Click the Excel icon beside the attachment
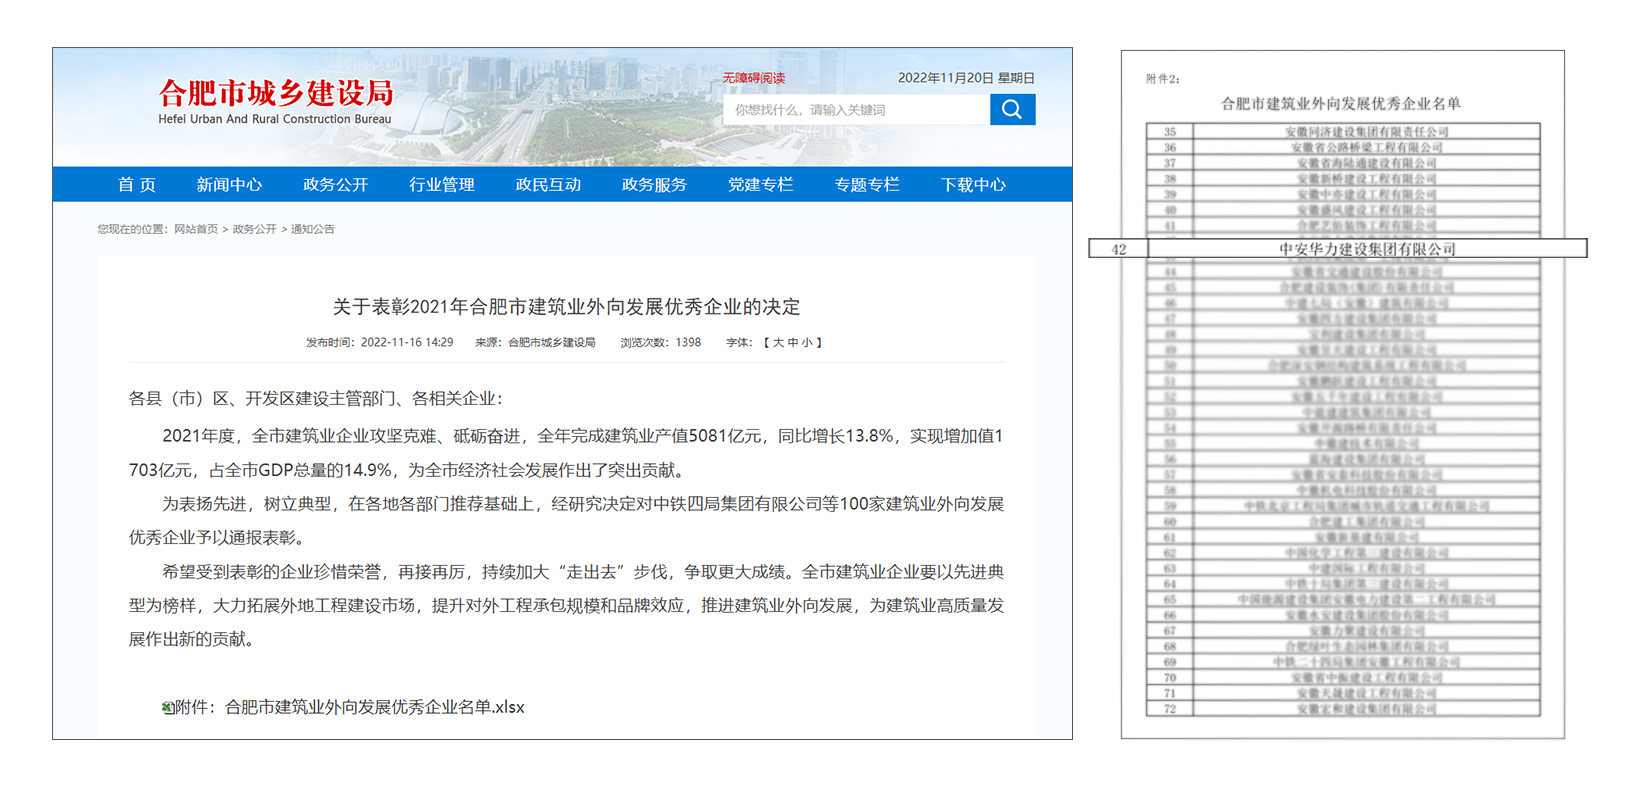 tap(167, 708)
